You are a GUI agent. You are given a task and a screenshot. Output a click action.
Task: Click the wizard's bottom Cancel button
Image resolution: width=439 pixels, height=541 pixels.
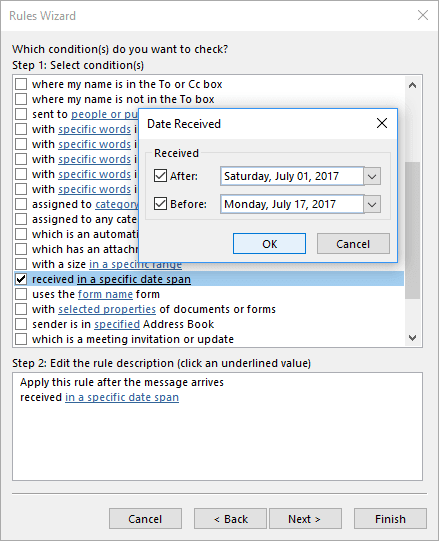click(x=145, y=519)
